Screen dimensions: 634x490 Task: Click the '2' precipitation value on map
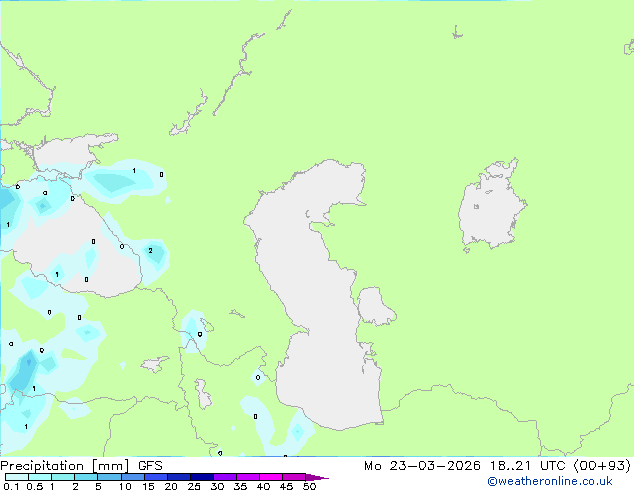pos(150,251)
